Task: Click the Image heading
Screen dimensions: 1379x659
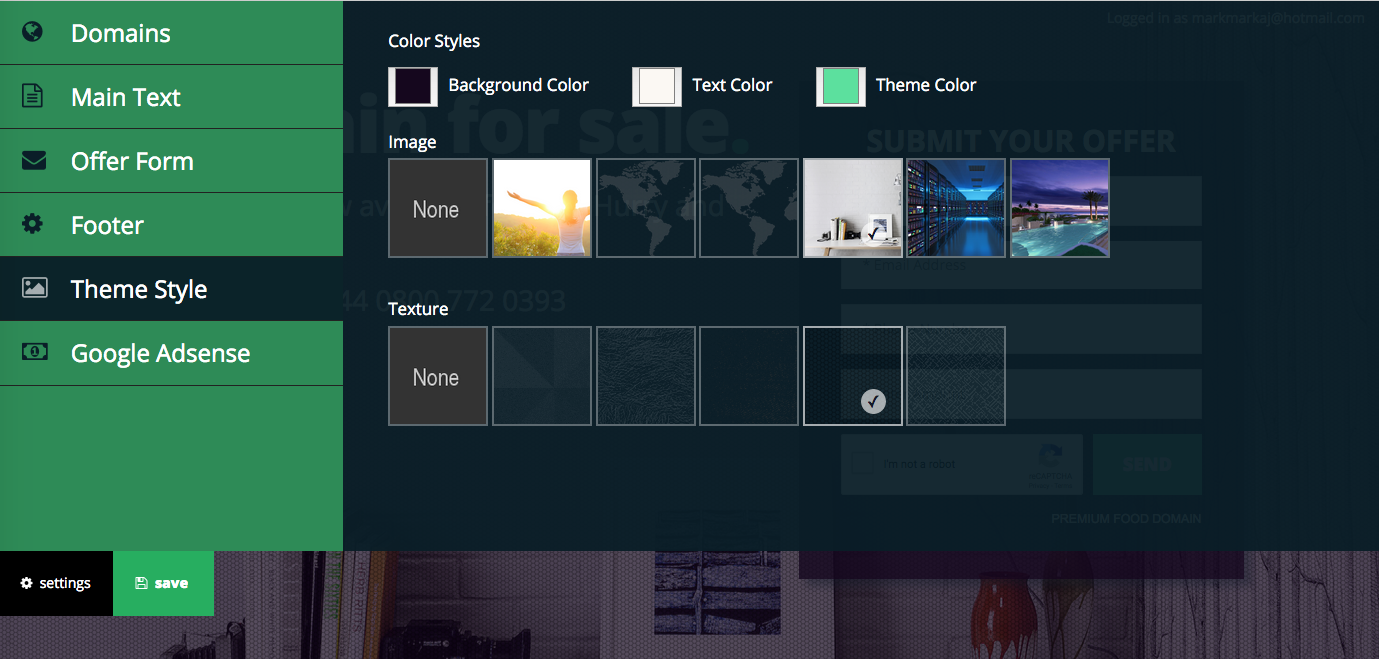Action: 412,142
